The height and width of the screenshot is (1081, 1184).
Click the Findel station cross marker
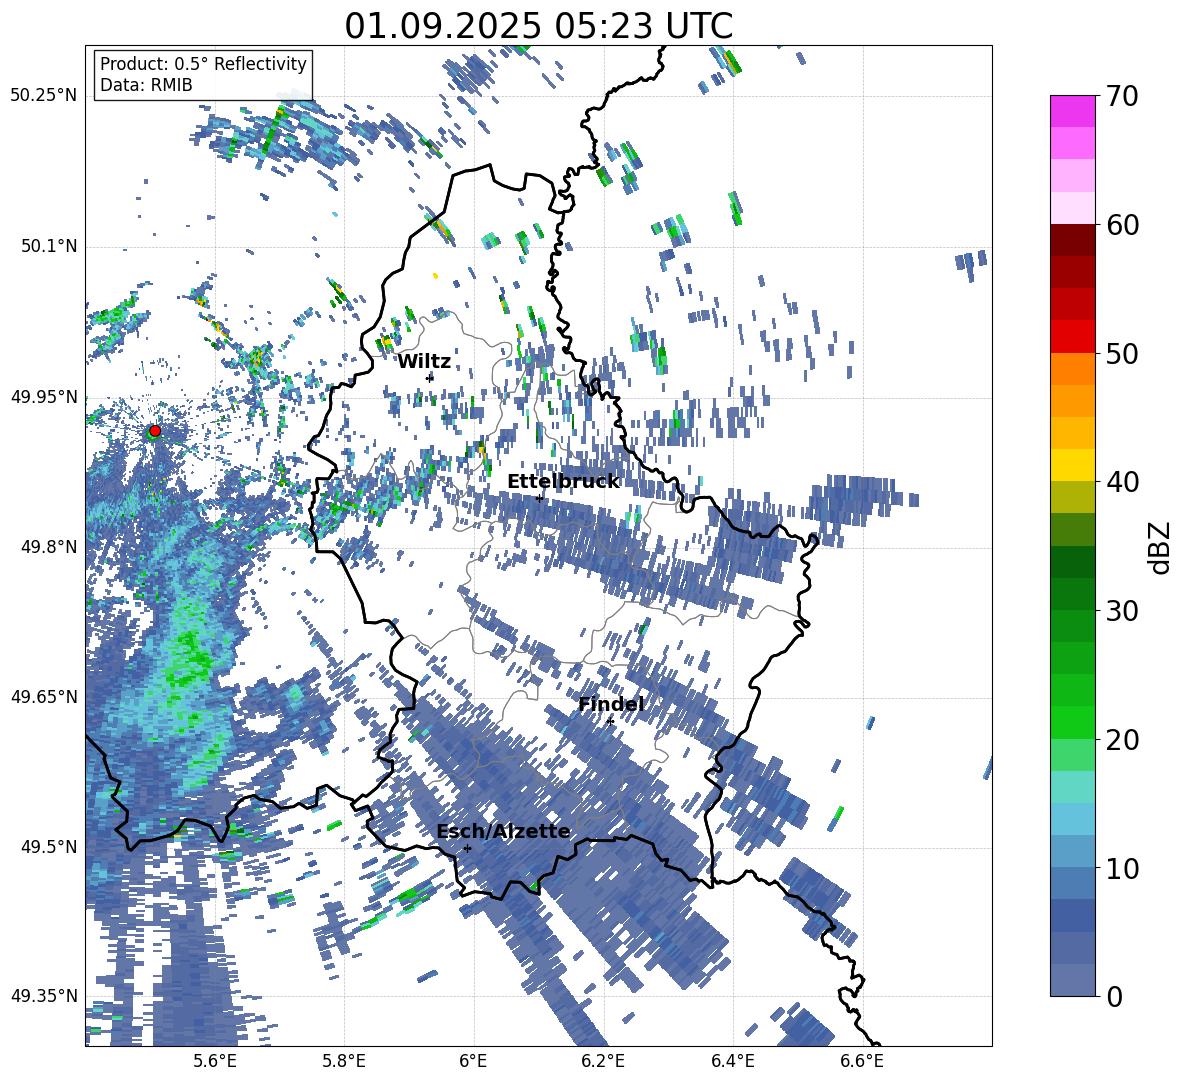point(610,721)
